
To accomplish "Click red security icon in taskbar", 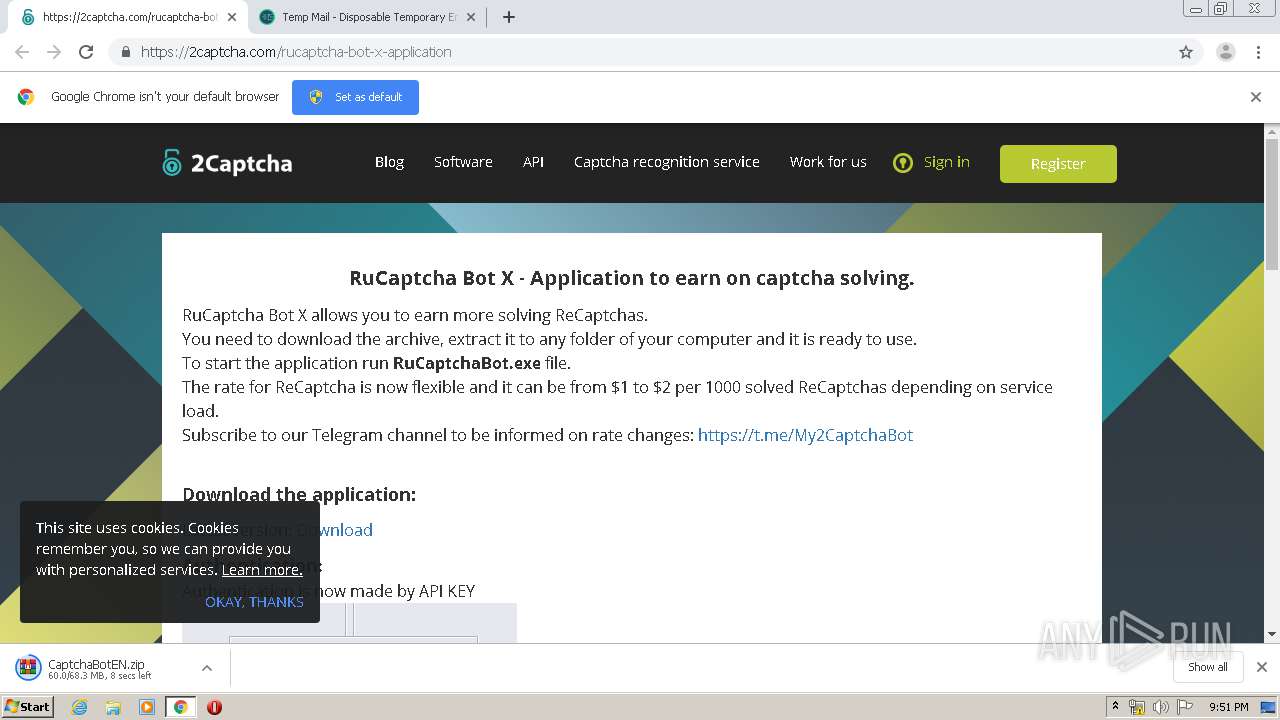I will [x=214, y=707].
